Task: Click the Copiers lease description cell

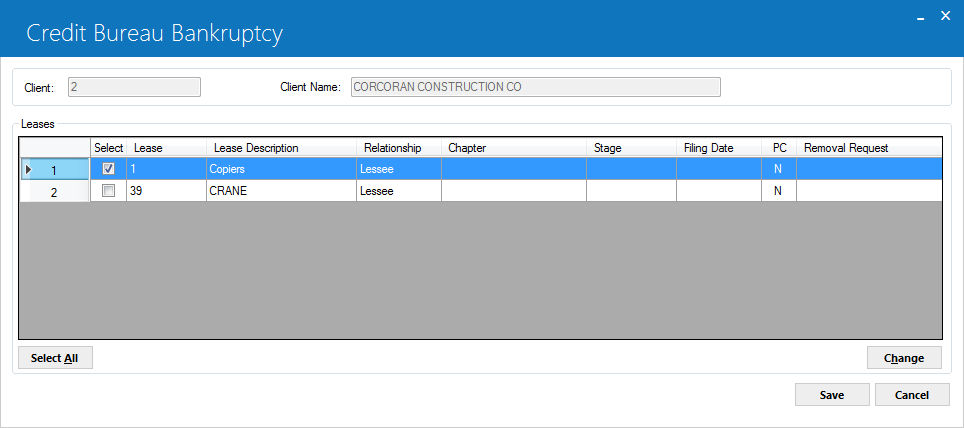Action: [282, 168]
